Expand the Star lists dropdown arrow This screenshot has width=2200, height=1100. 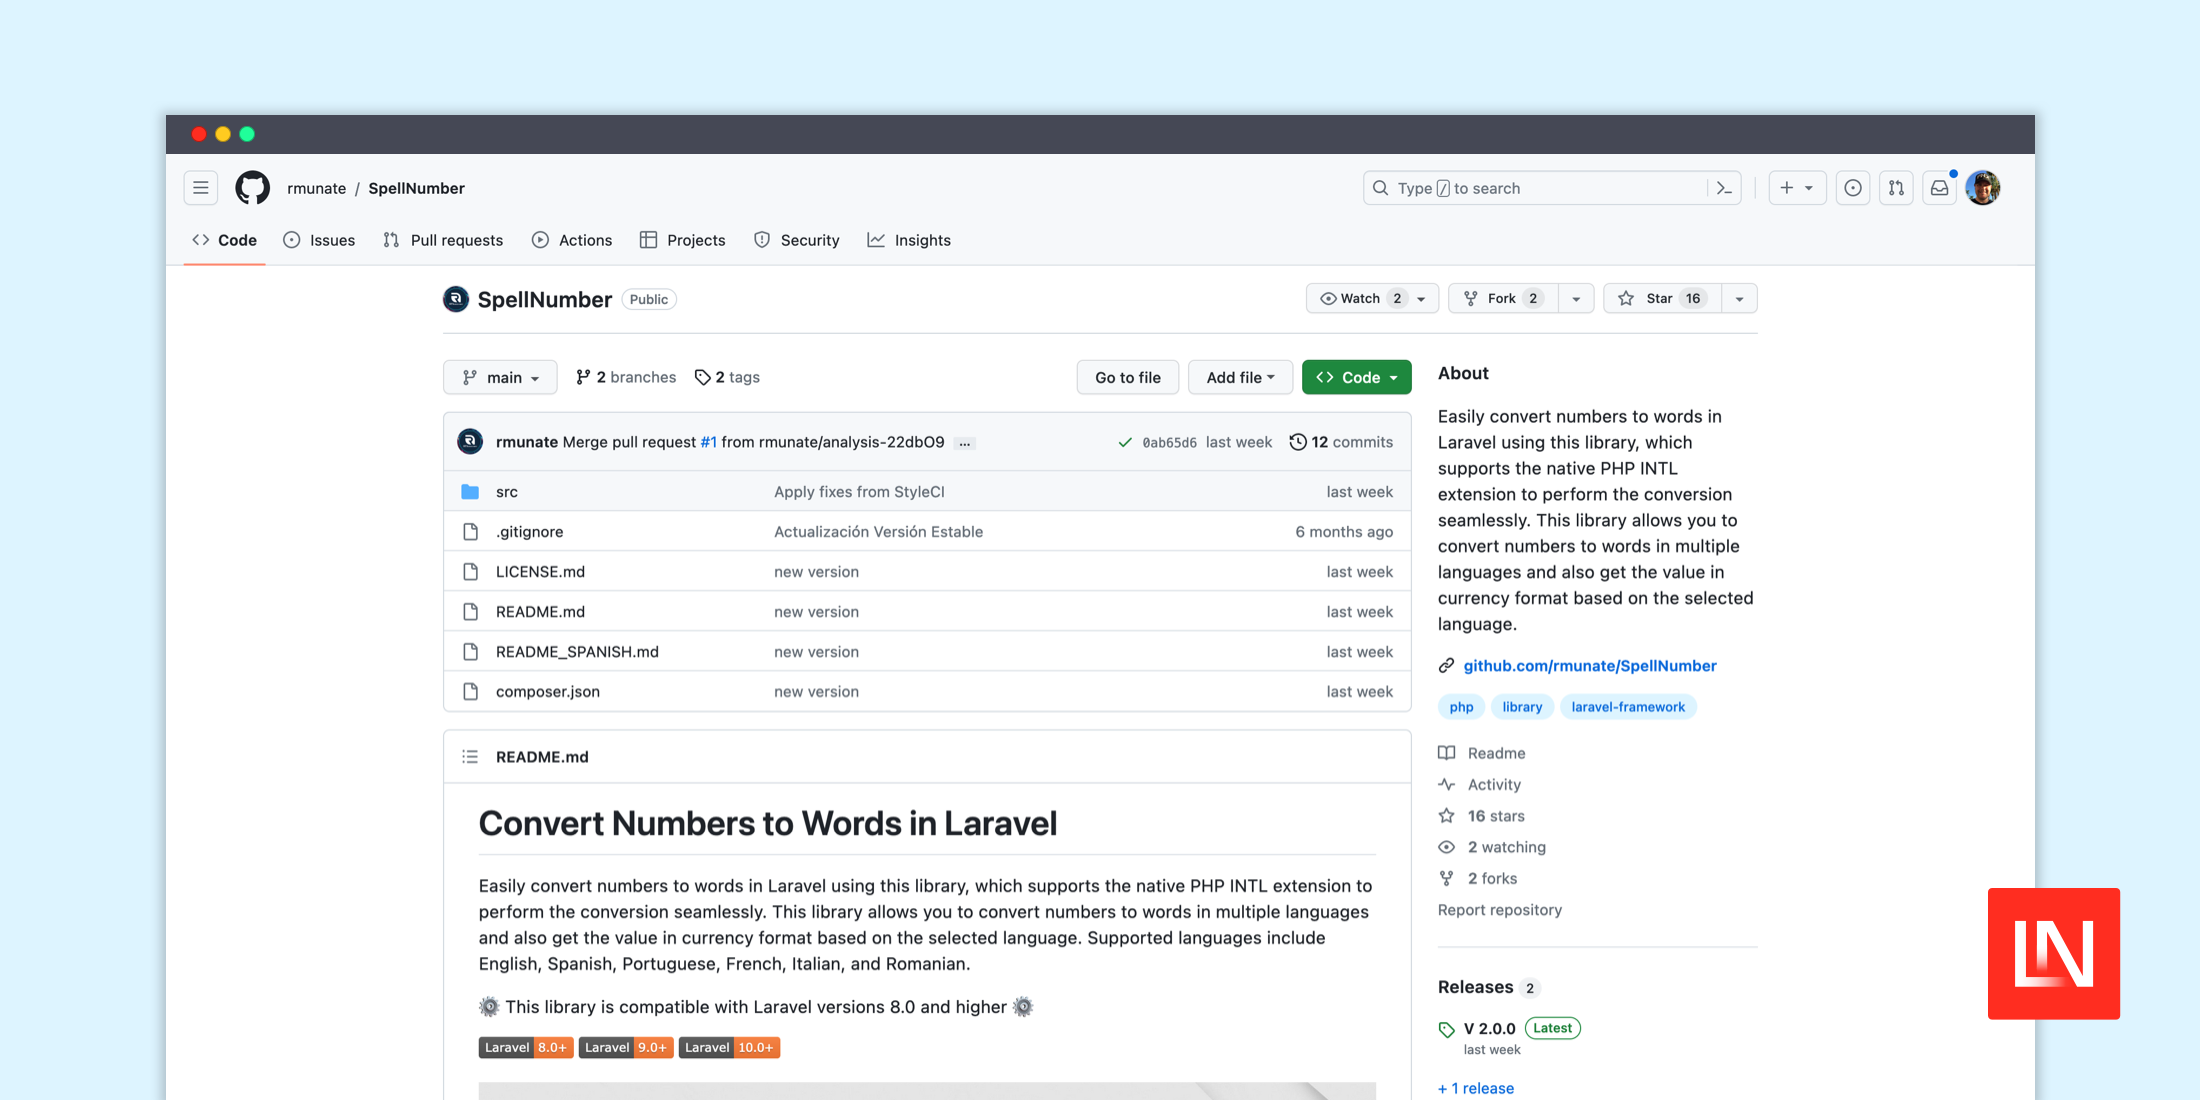(x=1739, y=298)
